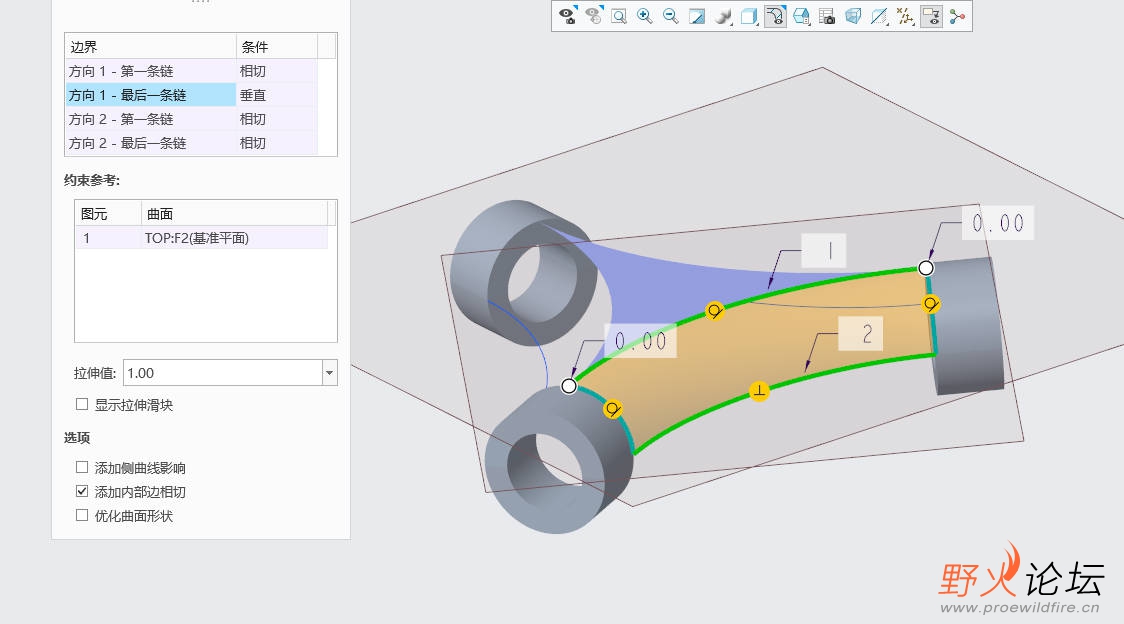Click the 条件 column header
1124x624 pixels.
tap(276, 47)
